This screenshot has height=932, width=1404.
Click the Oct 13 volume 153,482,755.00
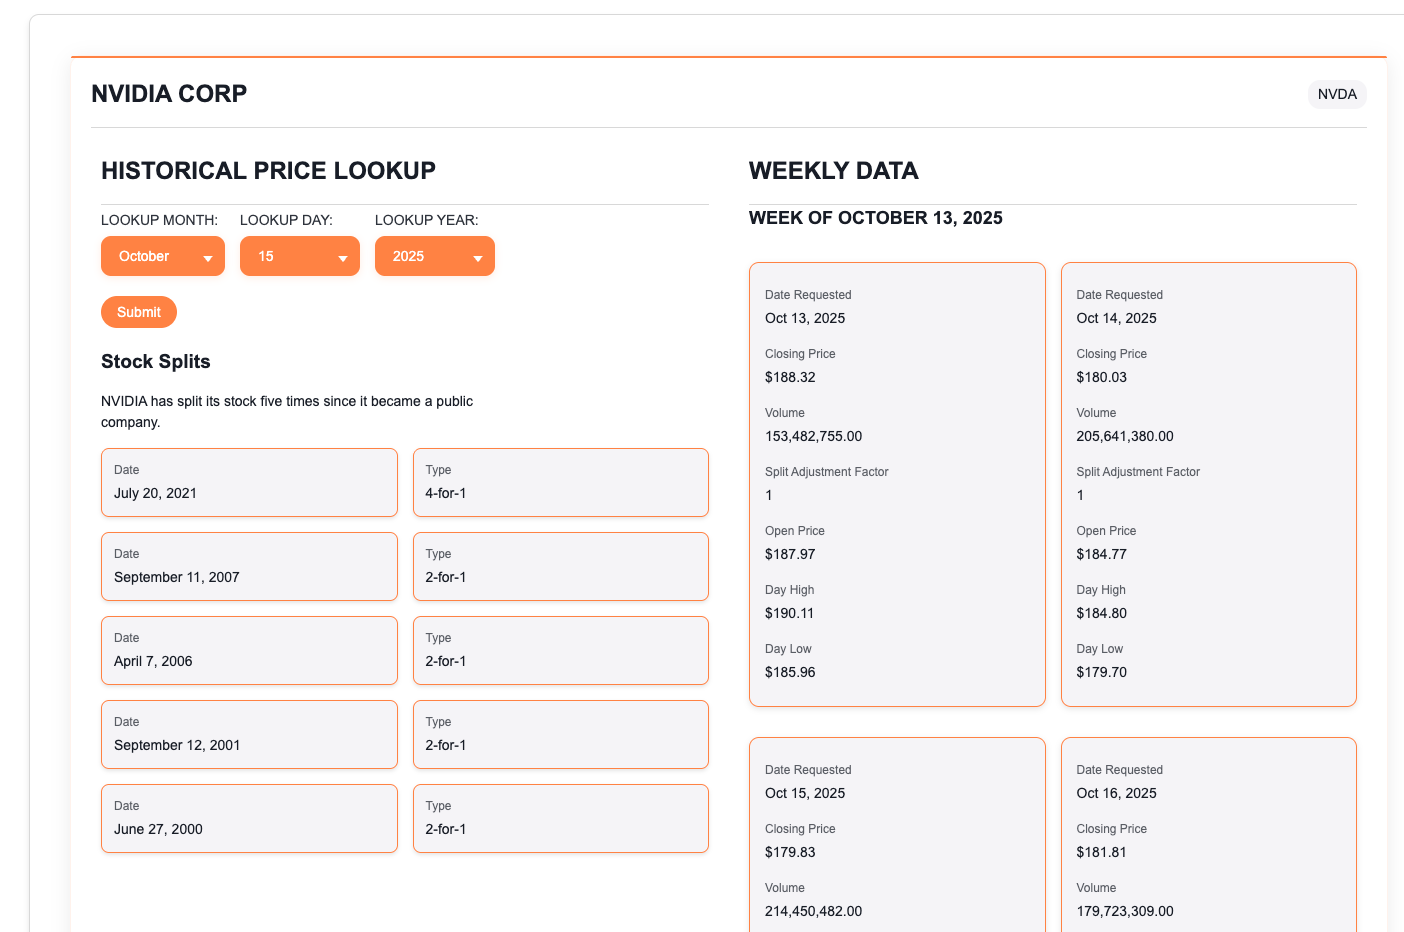pos(813,436)
